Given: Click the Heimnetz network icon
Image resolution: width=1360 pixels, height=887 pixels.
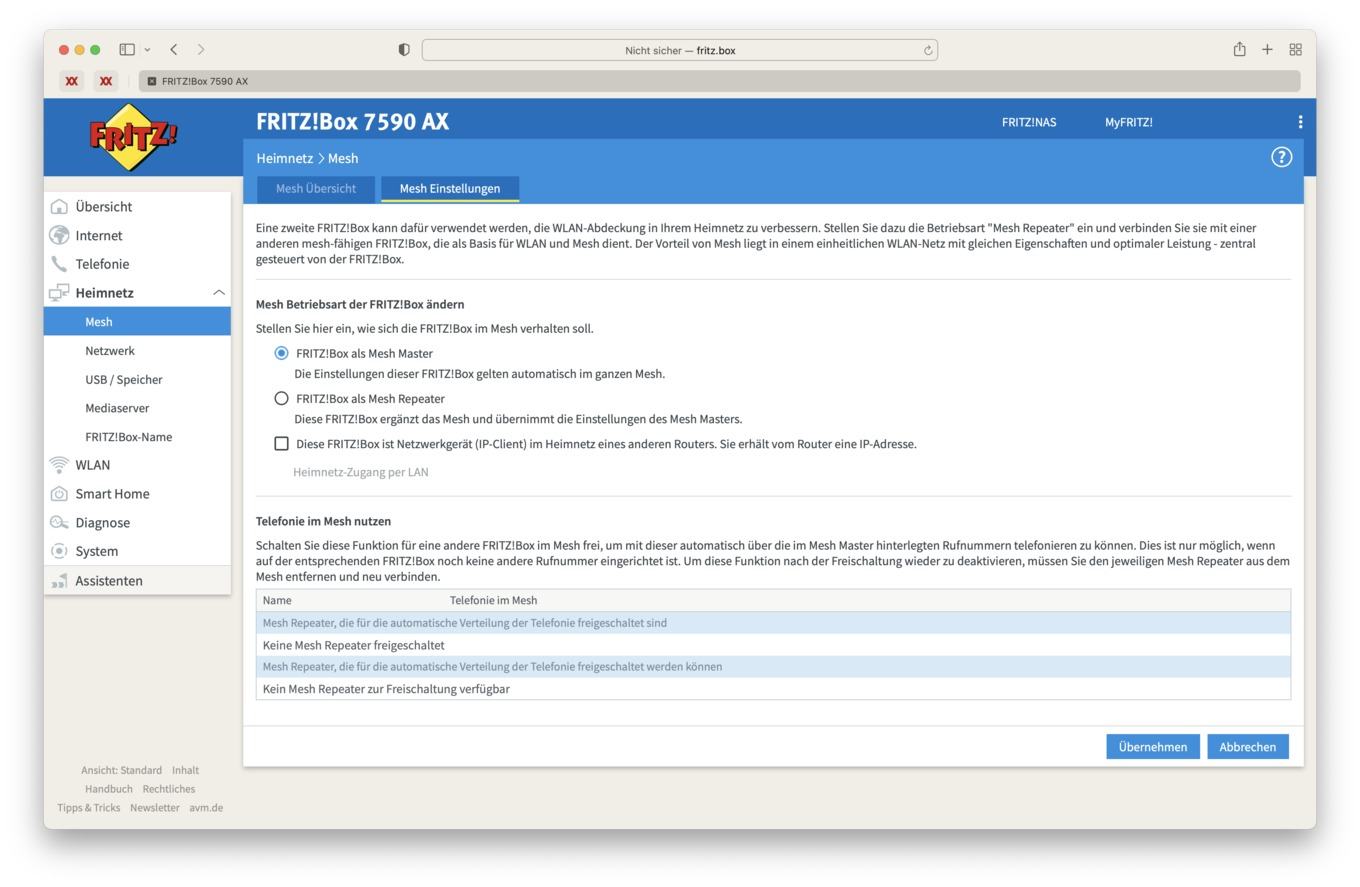Looking at the screenshot, I should [x=59, y=293].
